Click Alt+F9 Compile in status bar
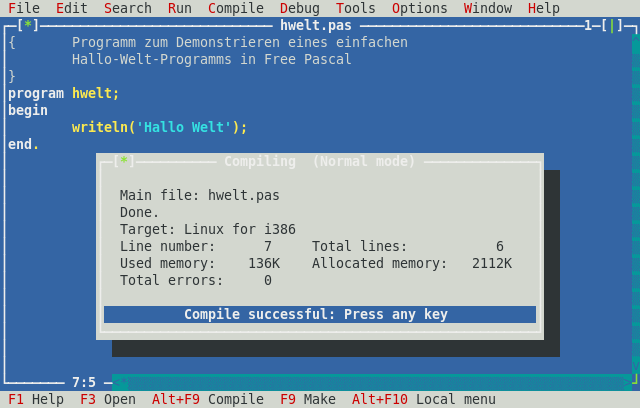This screenshot has width=640, height=408. [x=208, y=399]
